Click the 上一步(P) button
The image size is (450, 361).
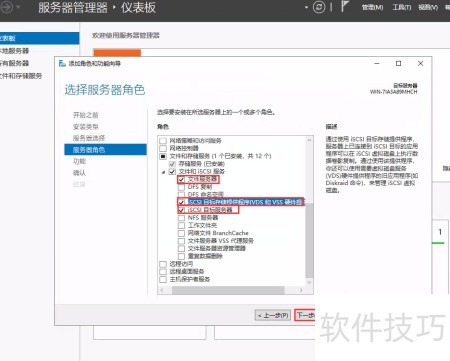coord(273,315)
